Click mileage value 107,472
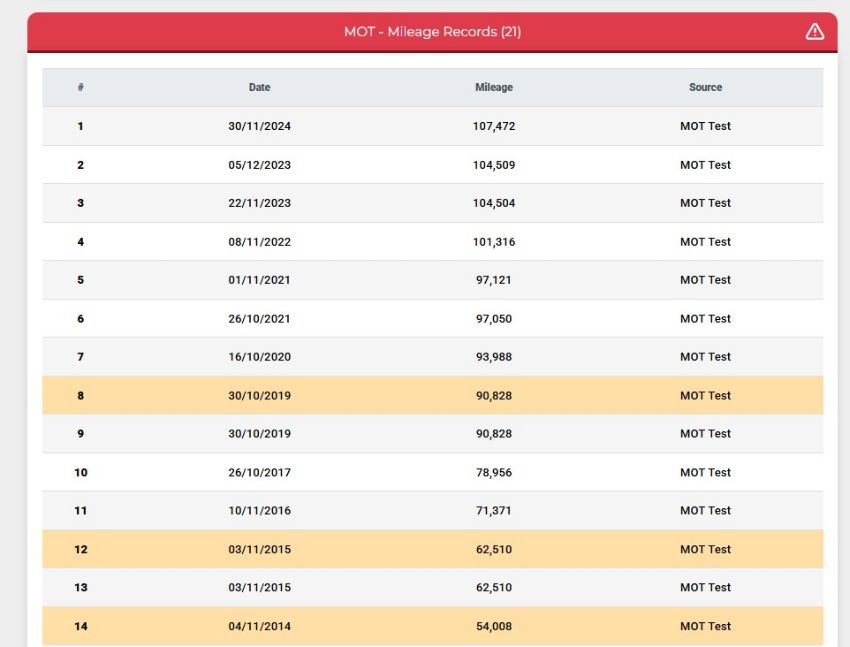This screenshot has width=850, height=647. pos(493,126)
